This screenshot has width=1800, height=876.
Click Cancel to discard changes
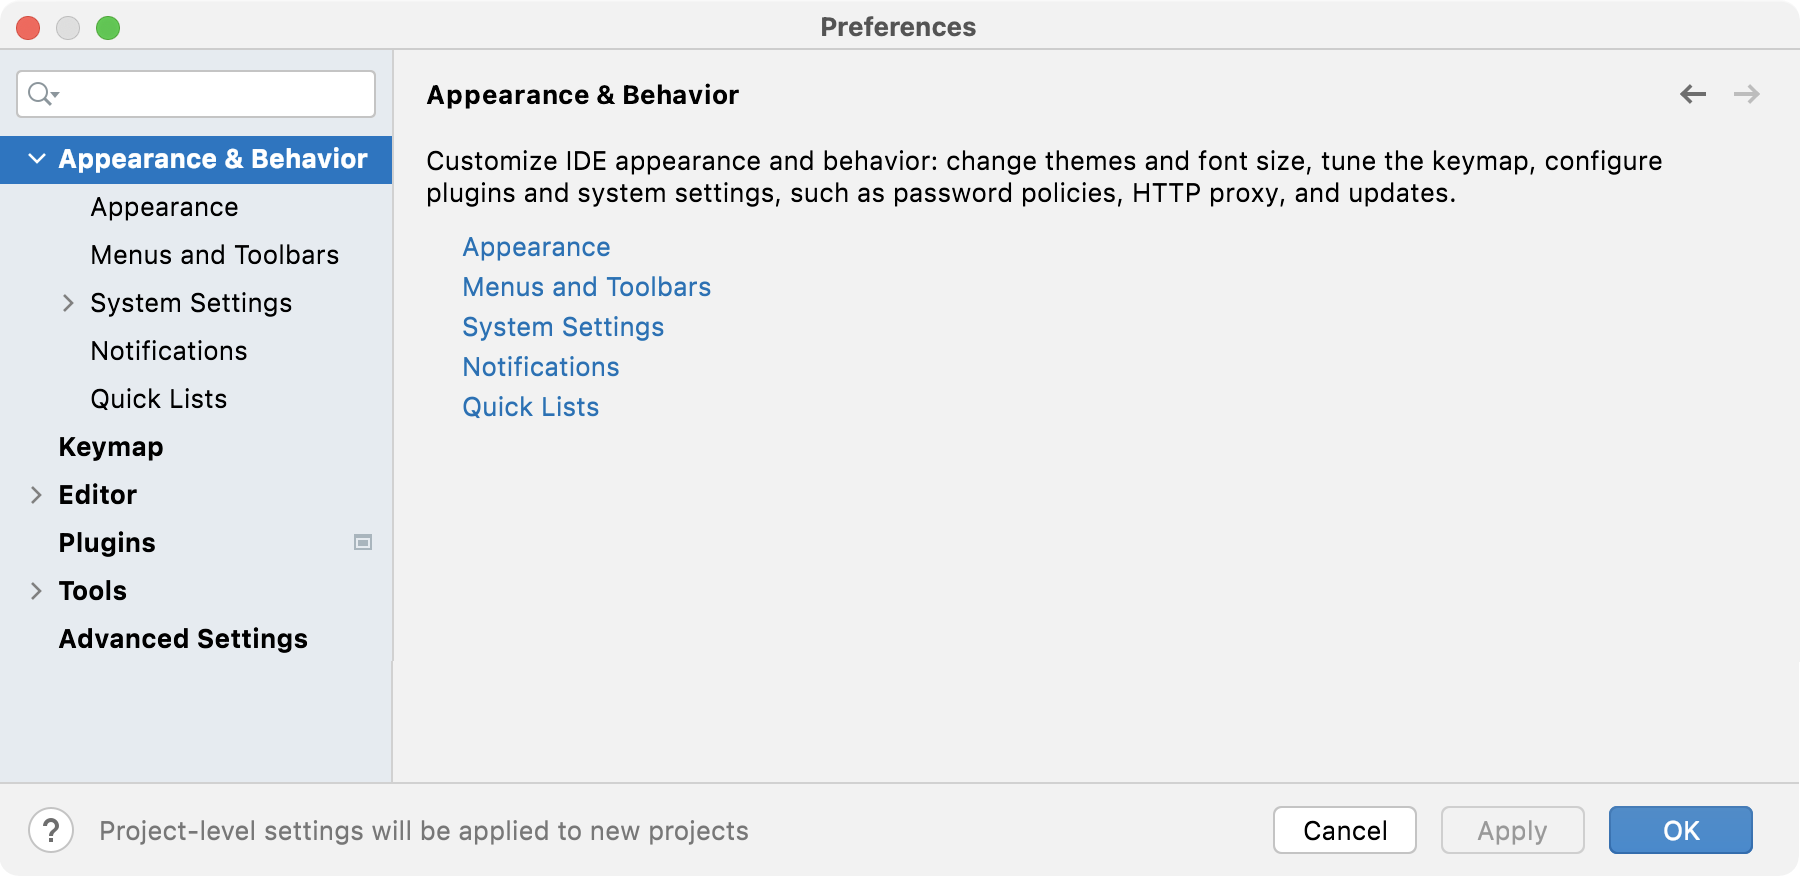click(x=1344, y=830)
